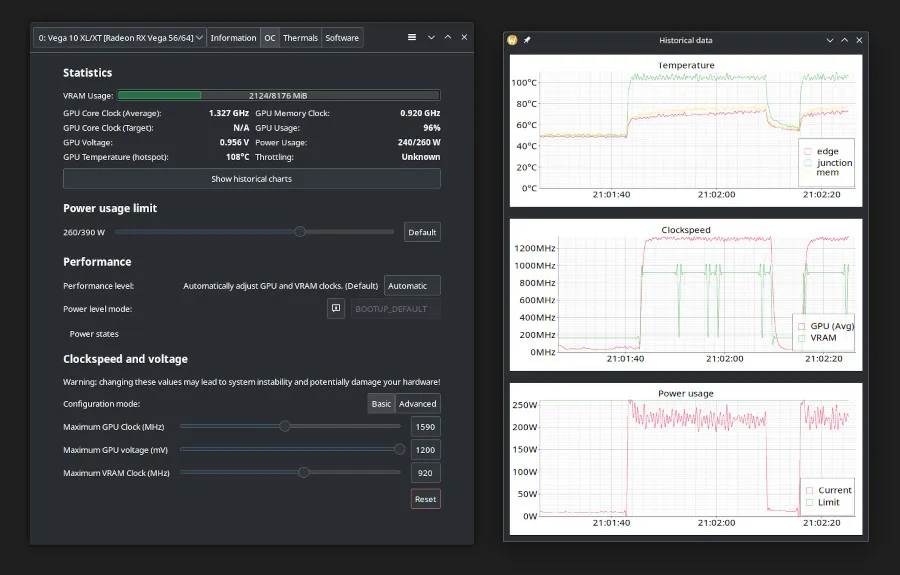Click the pin icon in Historical data window
This screenshot has width=900, height=575.
pos(527,40)
